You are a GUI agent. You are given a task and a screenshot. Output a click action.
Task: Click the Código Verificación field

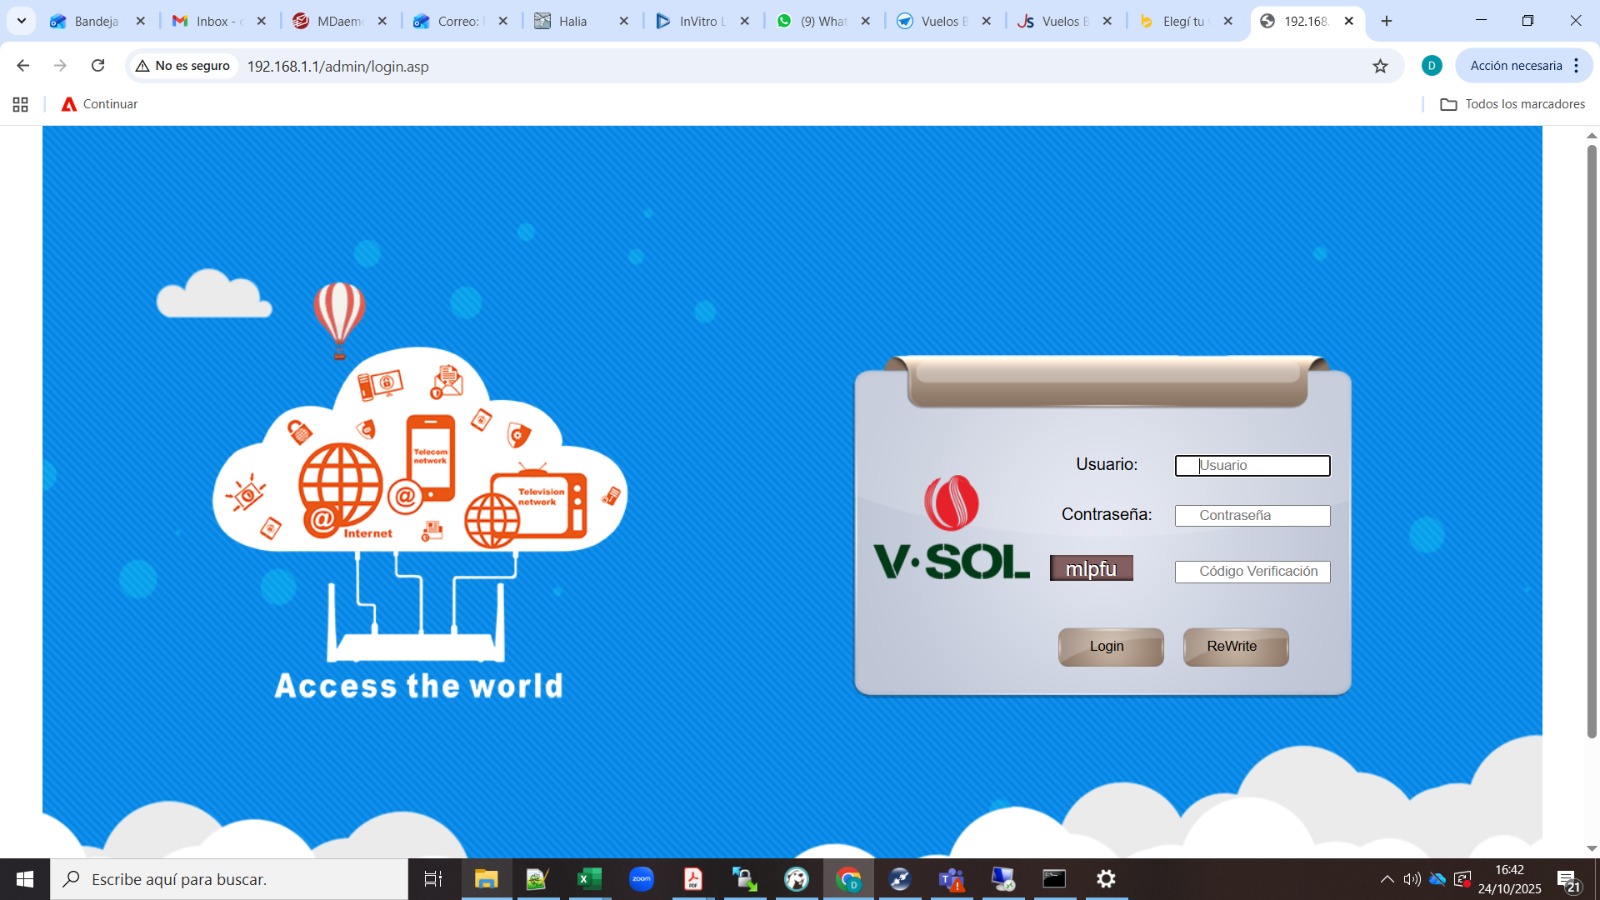(x=1252, y=572)
